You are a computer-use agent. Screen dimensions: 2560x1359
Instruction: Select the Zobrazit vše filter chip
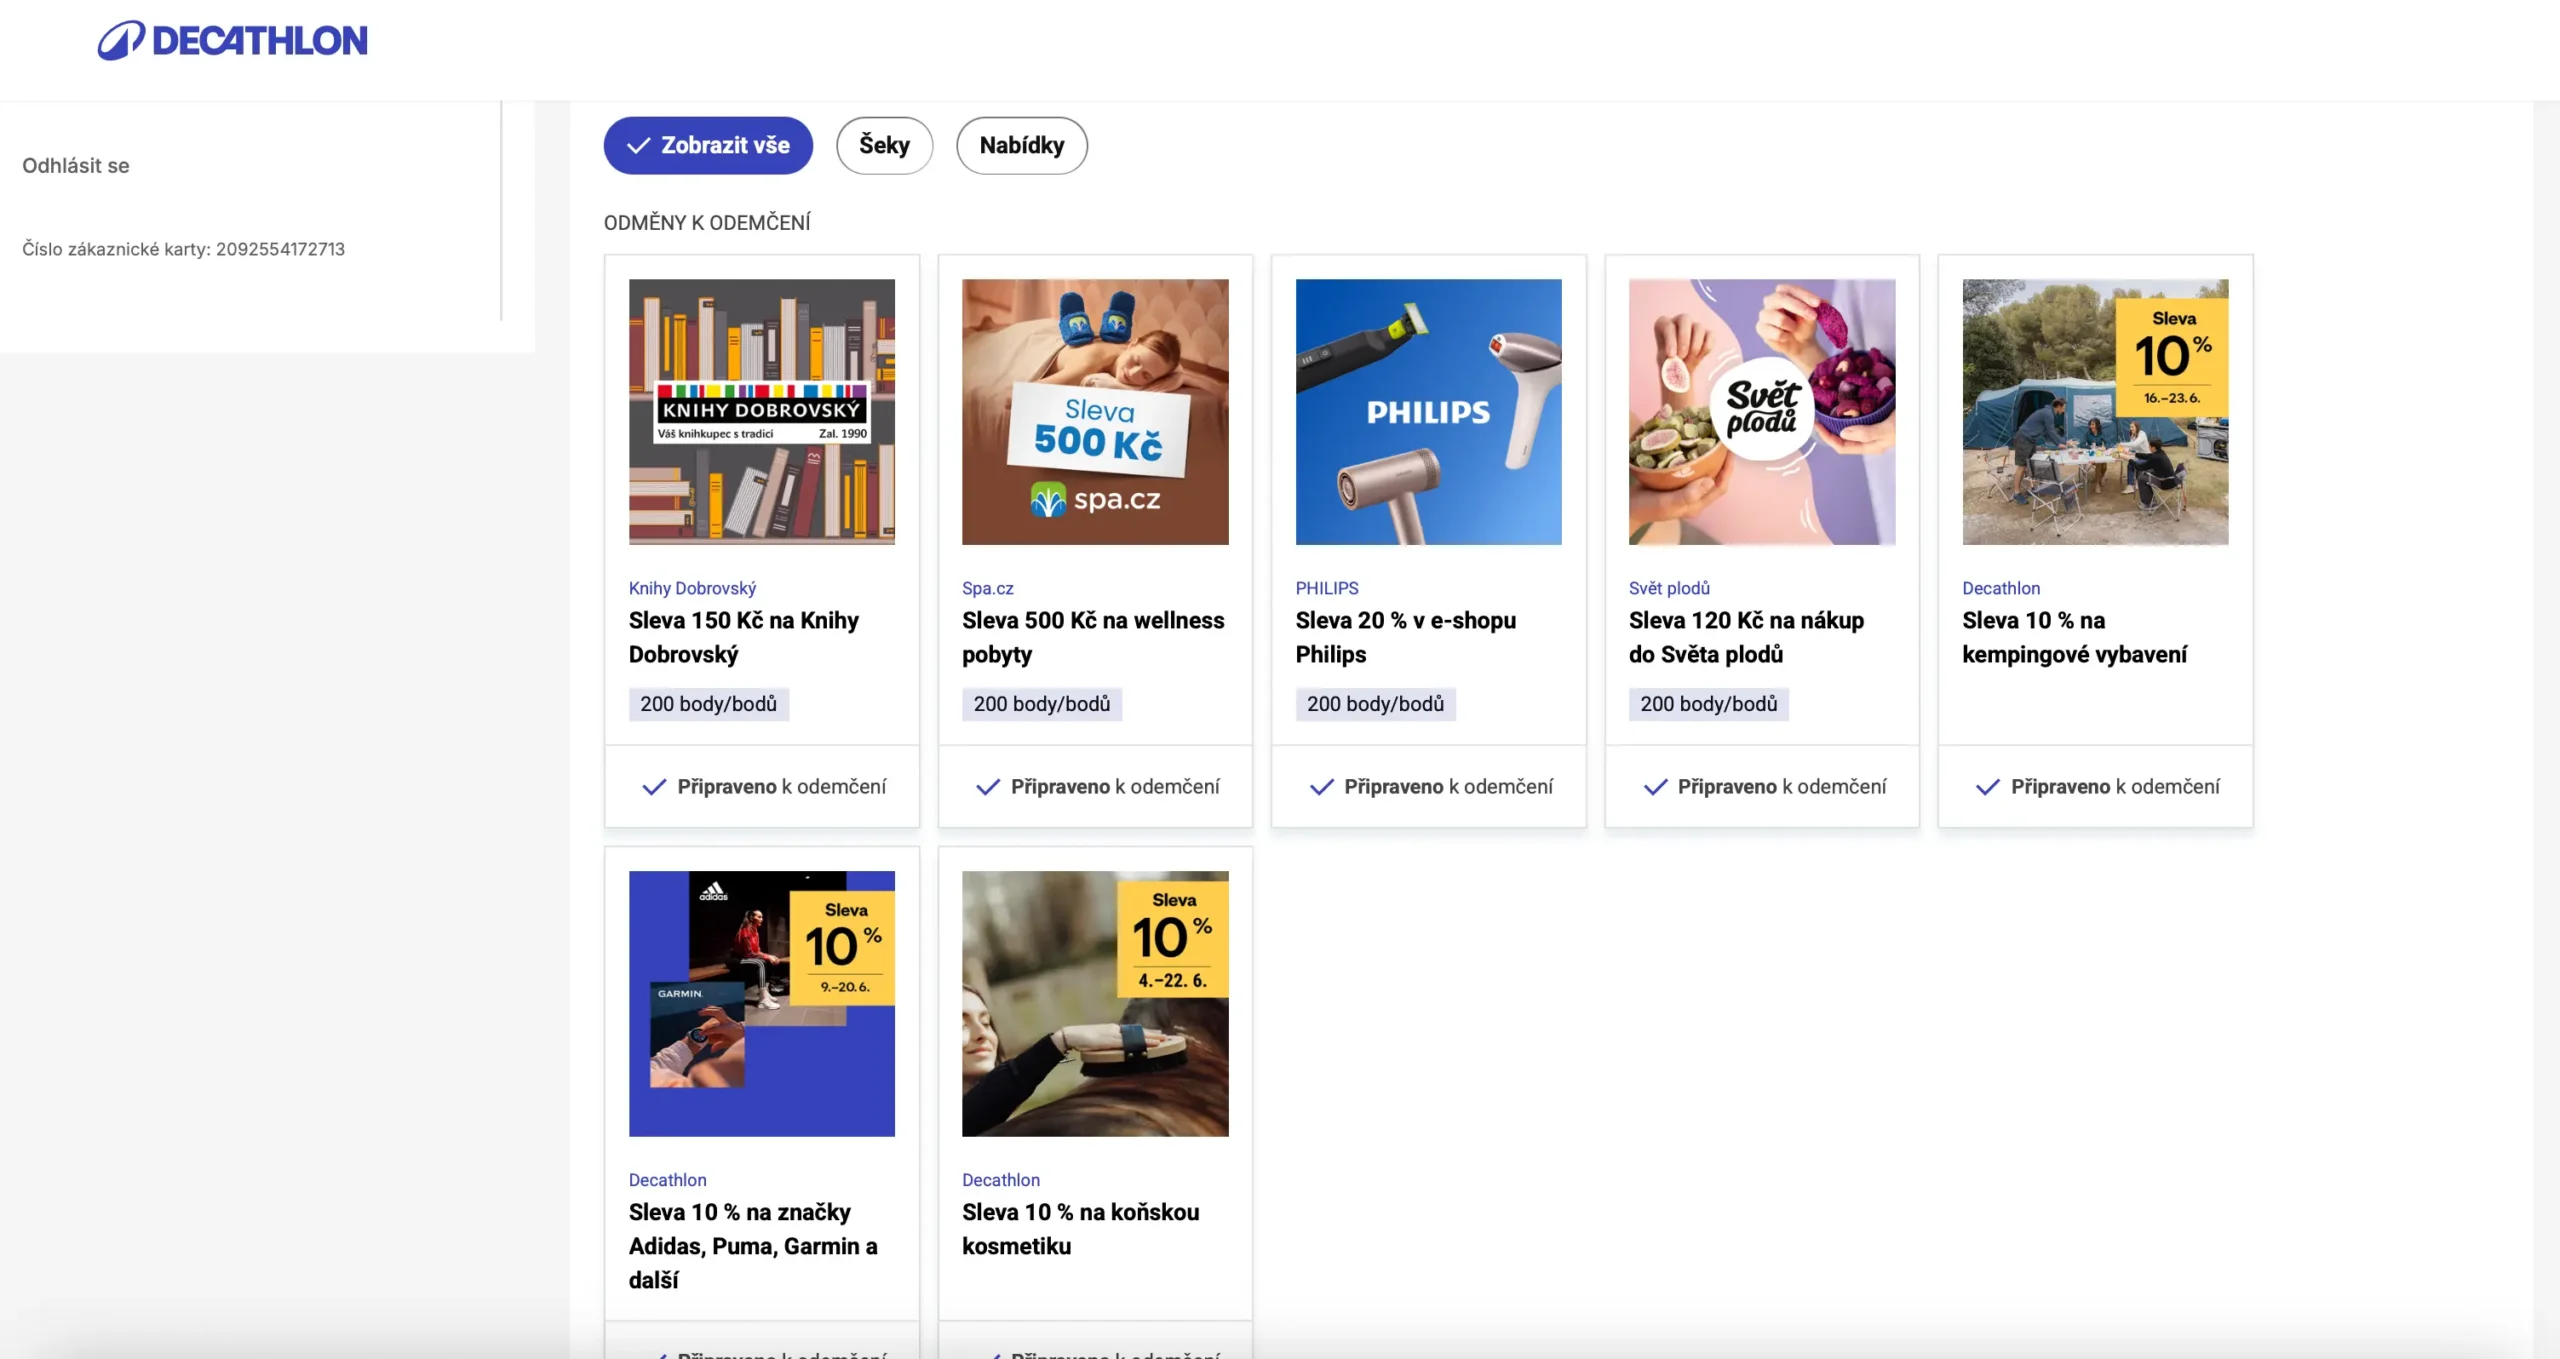tap(708, 146)
